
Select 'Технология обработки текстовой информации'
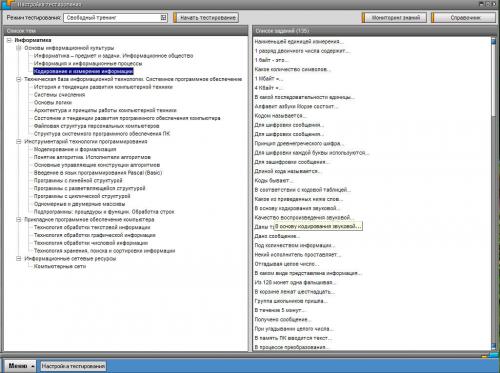click(x=92, y=227)
